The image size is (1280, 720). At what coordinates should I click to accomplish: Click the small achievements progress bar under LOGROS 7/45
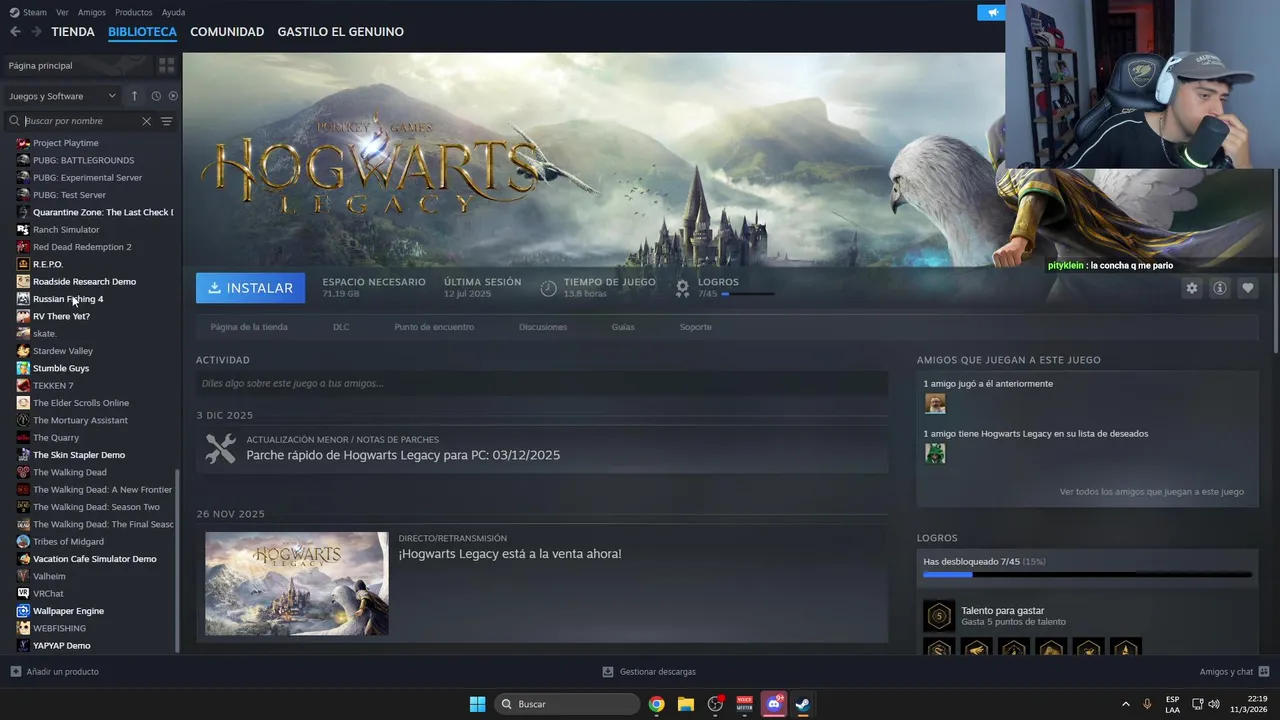pos(747,294)
